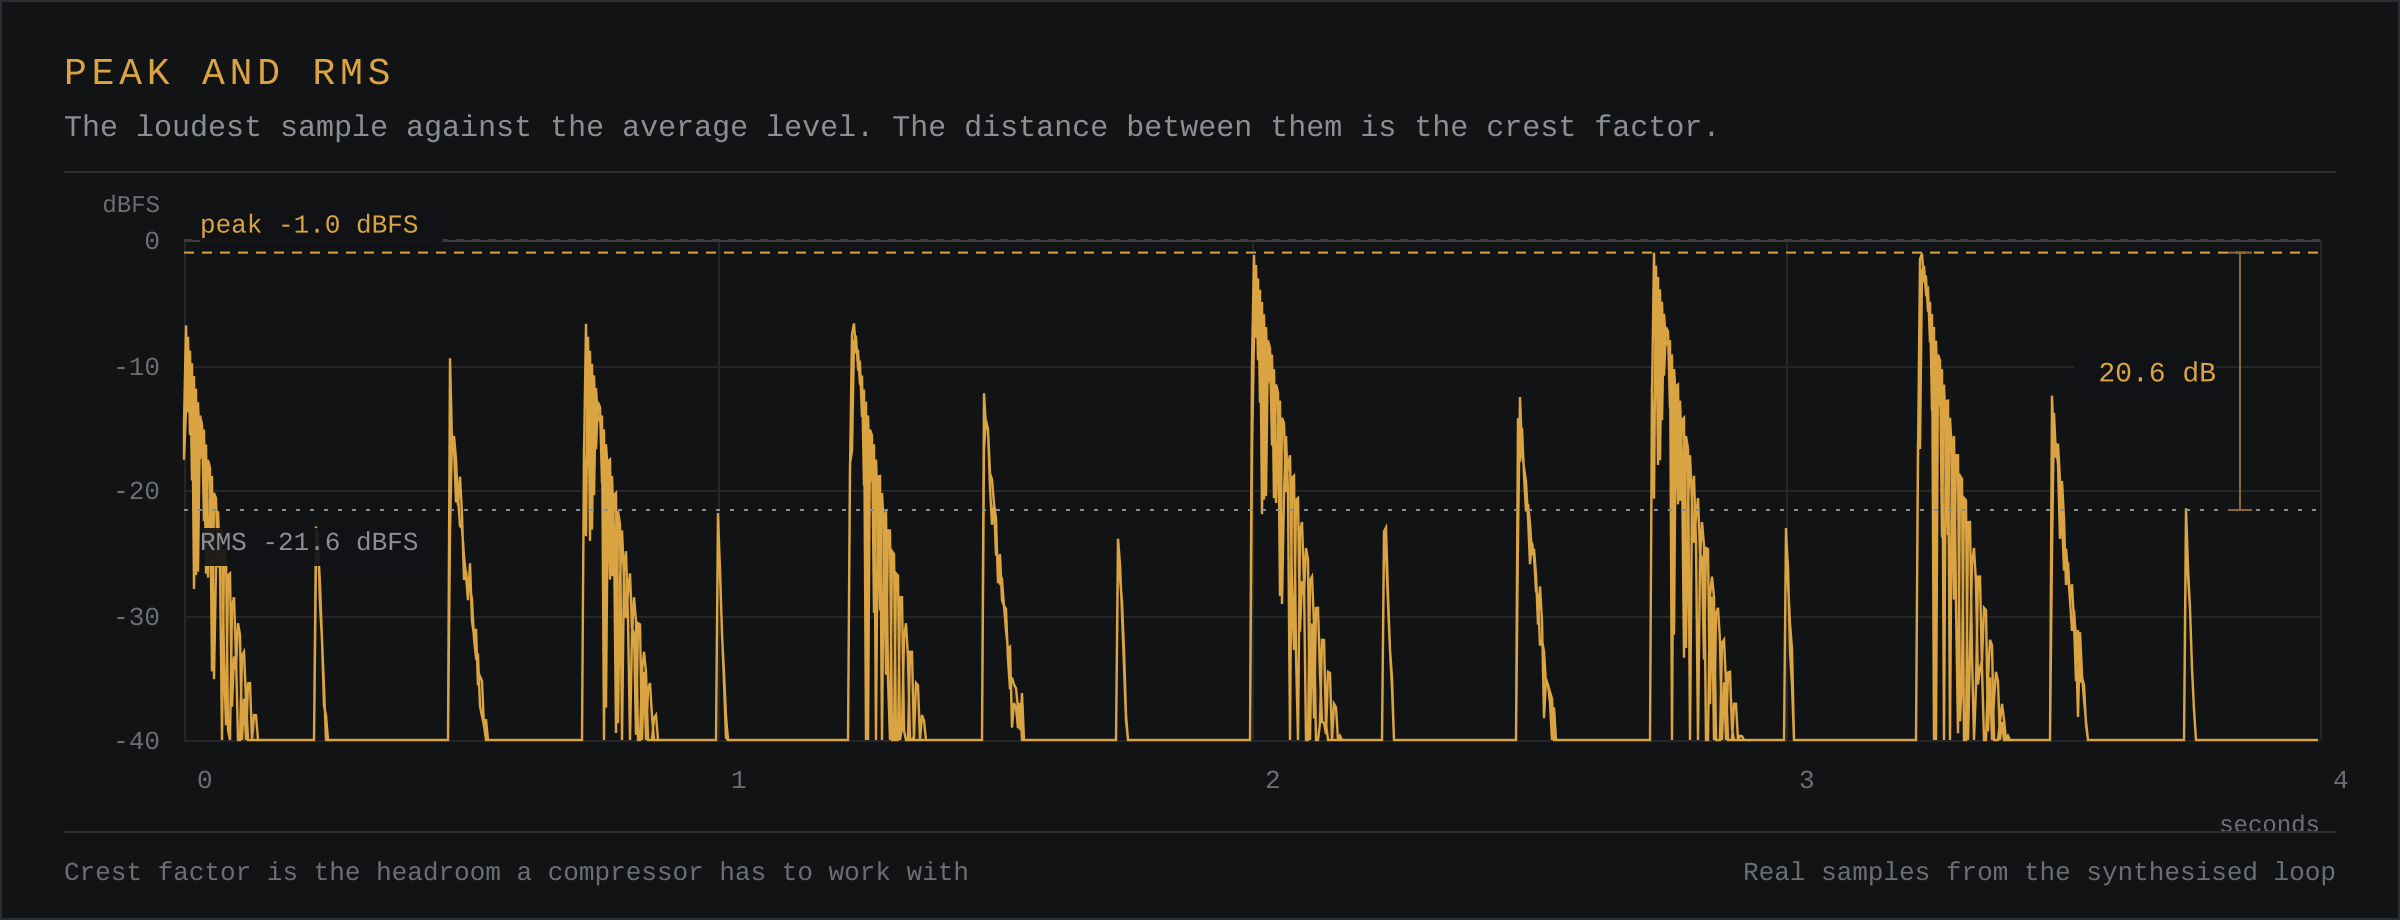Click the '4' x-axis tick label
This screenshot has height=920, width=2400.
point(2340,781)
